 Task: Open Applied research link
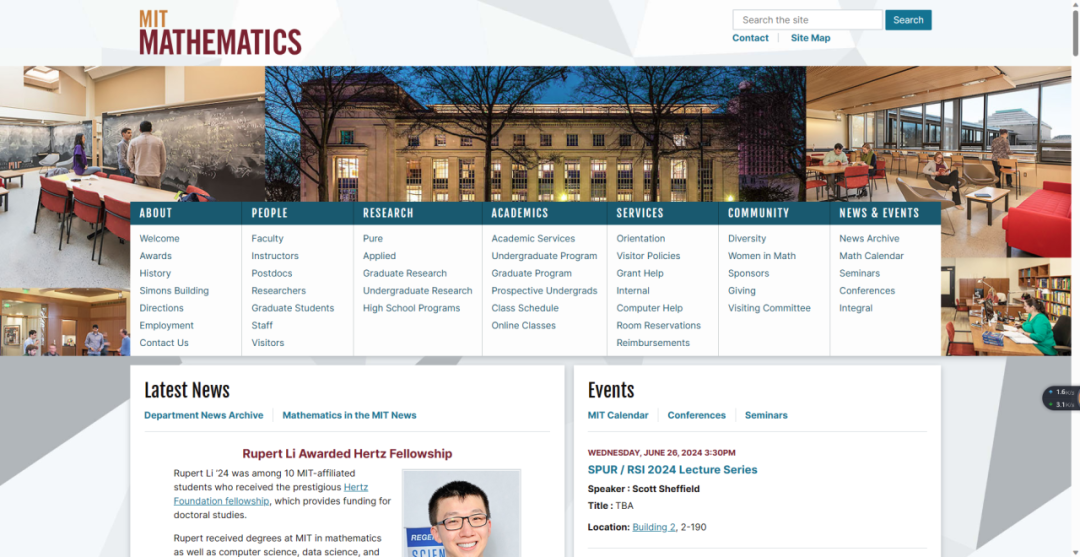tap(378, 255)
